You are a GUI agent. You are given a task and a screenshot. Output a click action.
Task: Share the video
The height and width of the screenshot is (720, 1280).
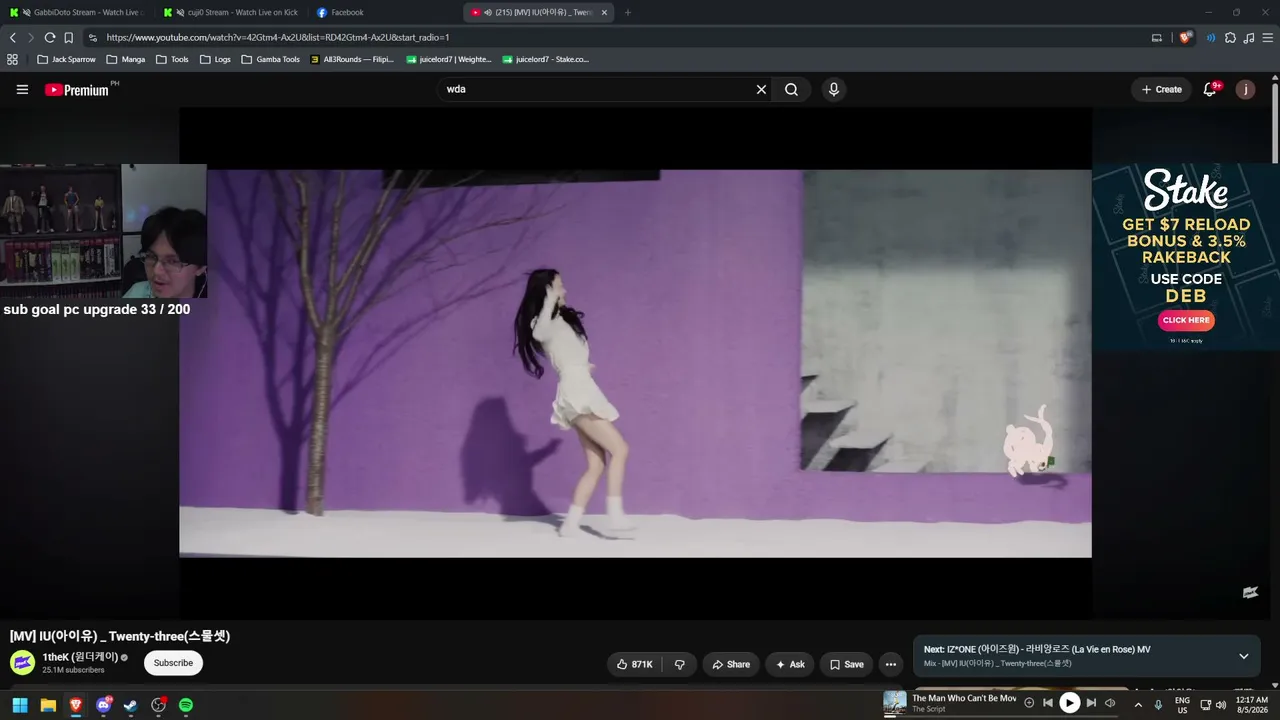coord(731,664)
